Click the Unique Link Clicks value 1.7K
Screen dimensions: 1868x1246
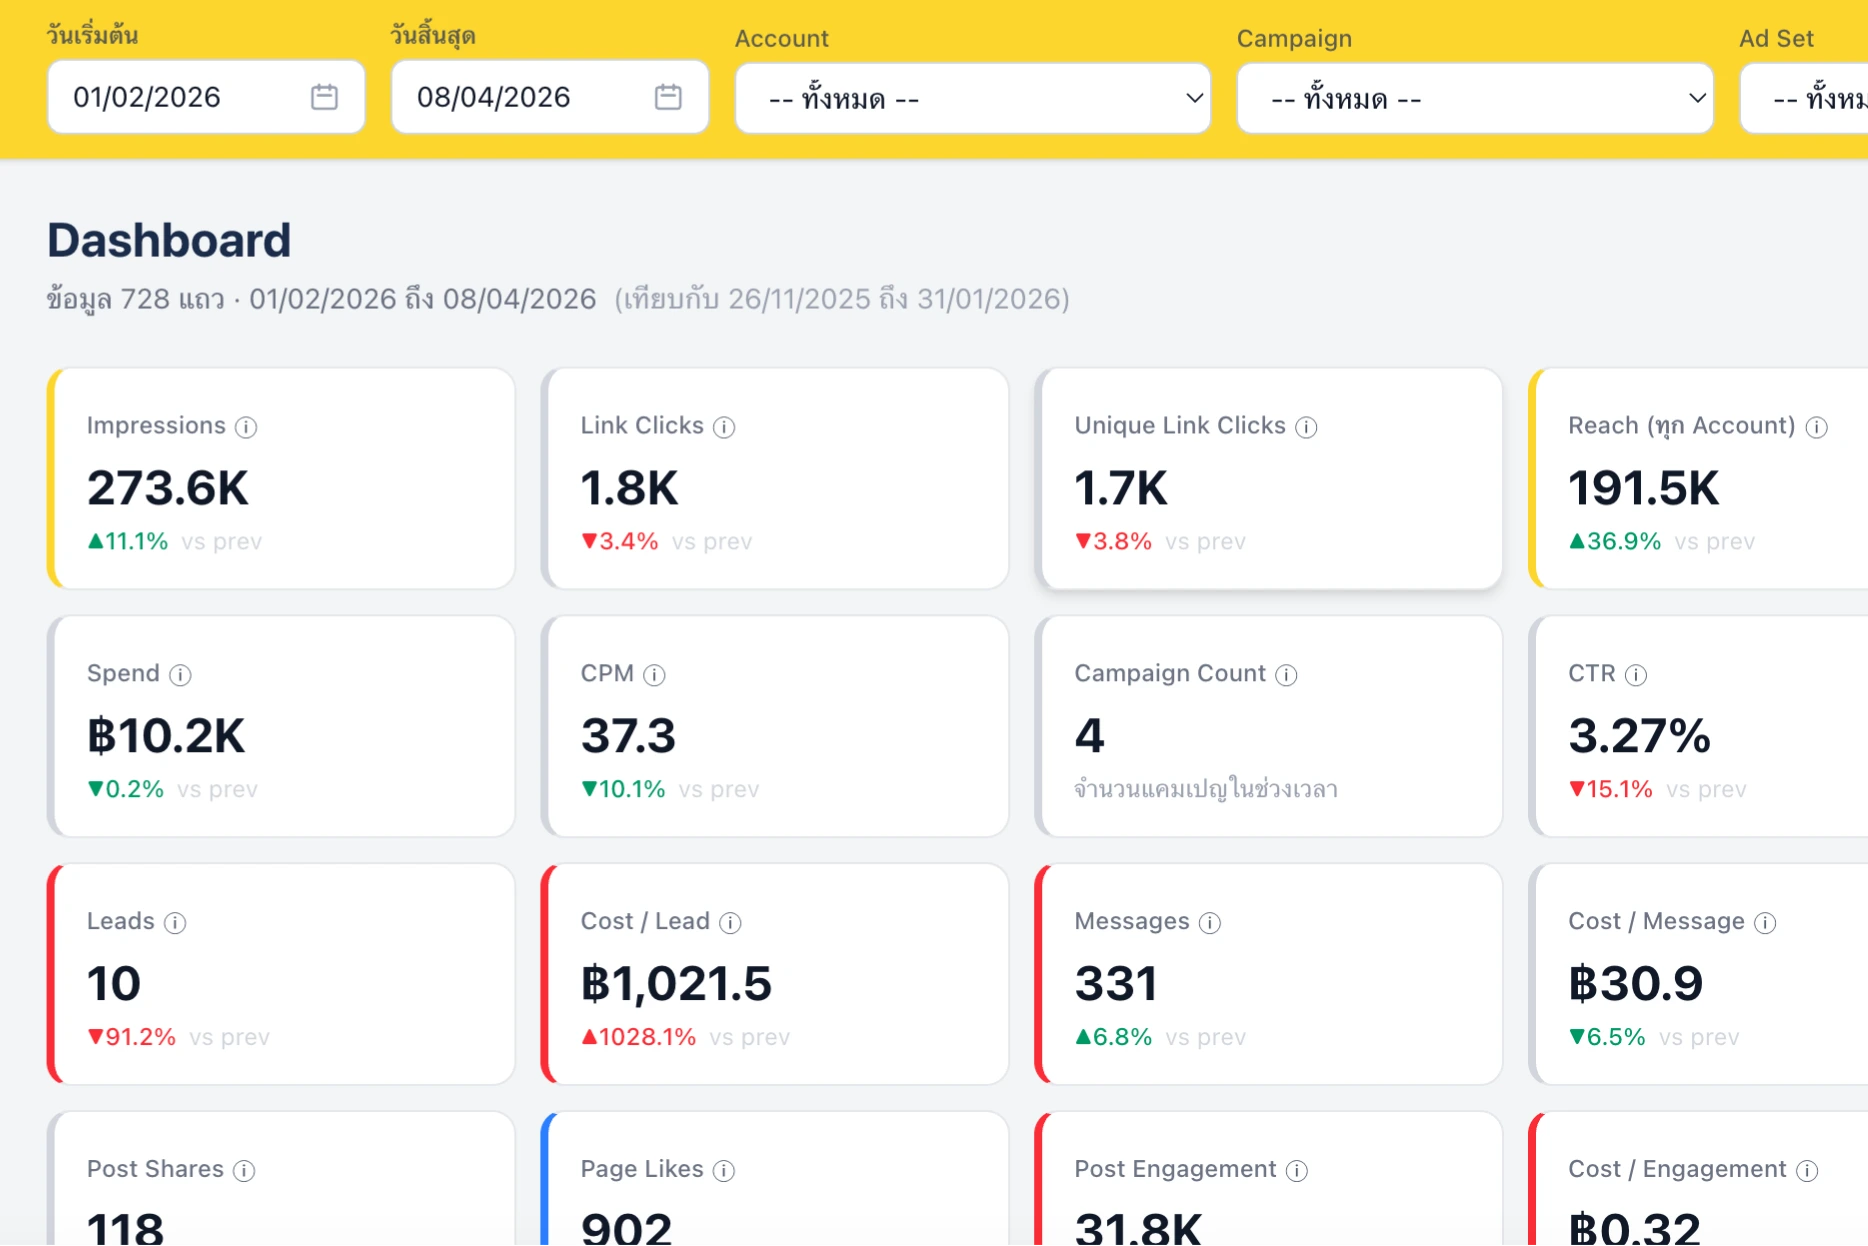coord(1121,488)
